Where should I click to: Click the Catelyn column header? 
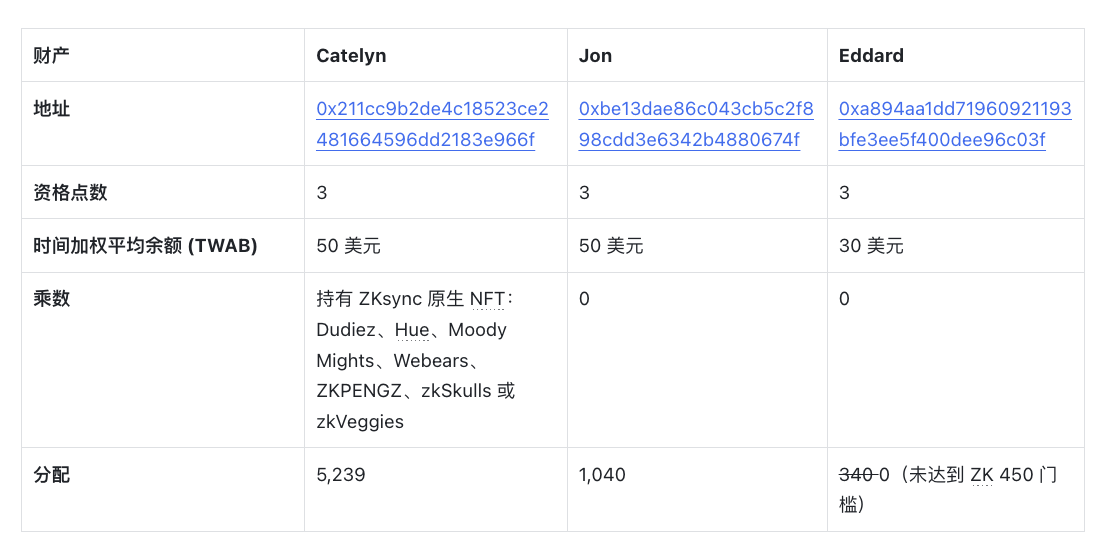point(351,55)
